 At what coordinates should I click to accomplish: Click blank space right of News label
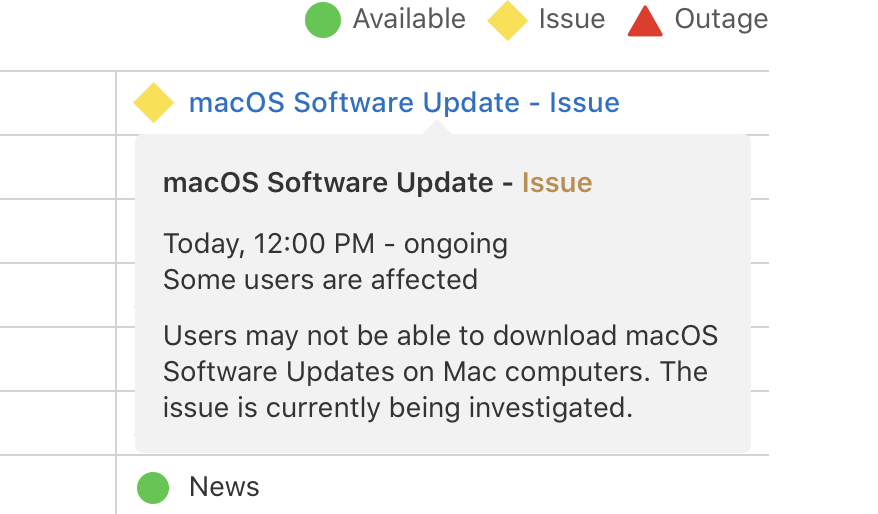[500, 487]
